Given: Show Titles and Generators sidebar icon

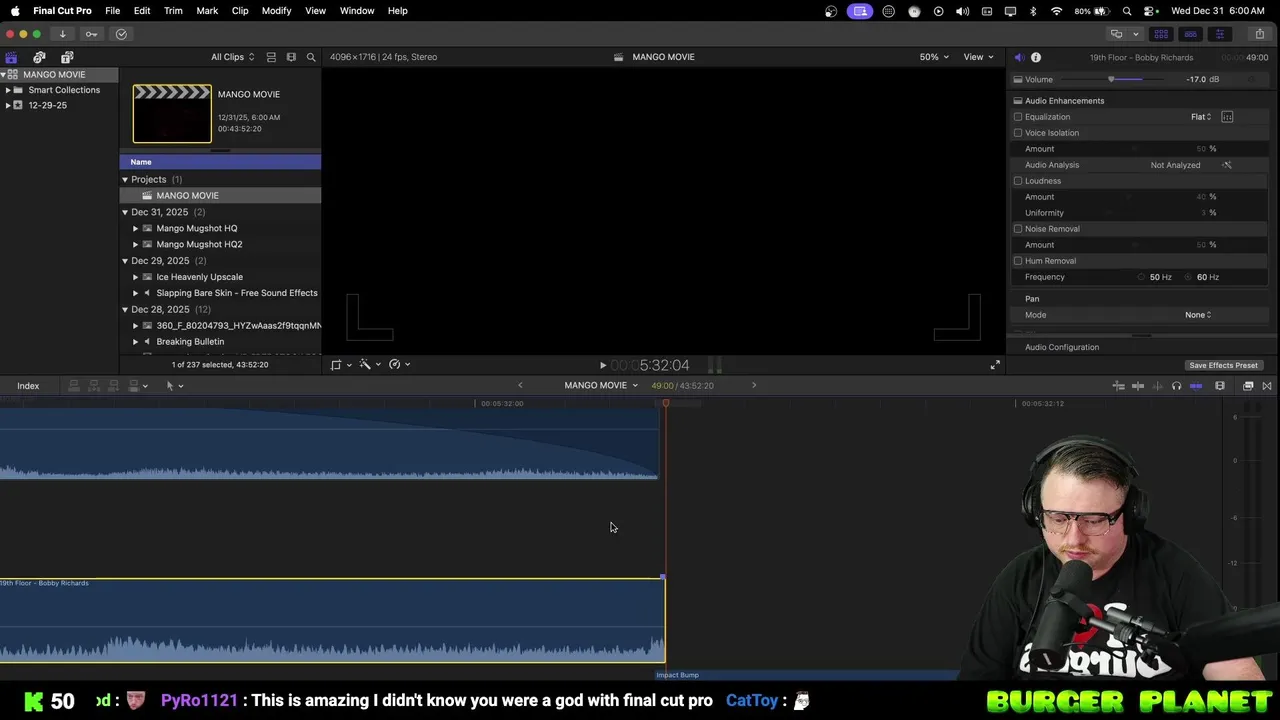Looking at the screenshot, I should (67, 57).
